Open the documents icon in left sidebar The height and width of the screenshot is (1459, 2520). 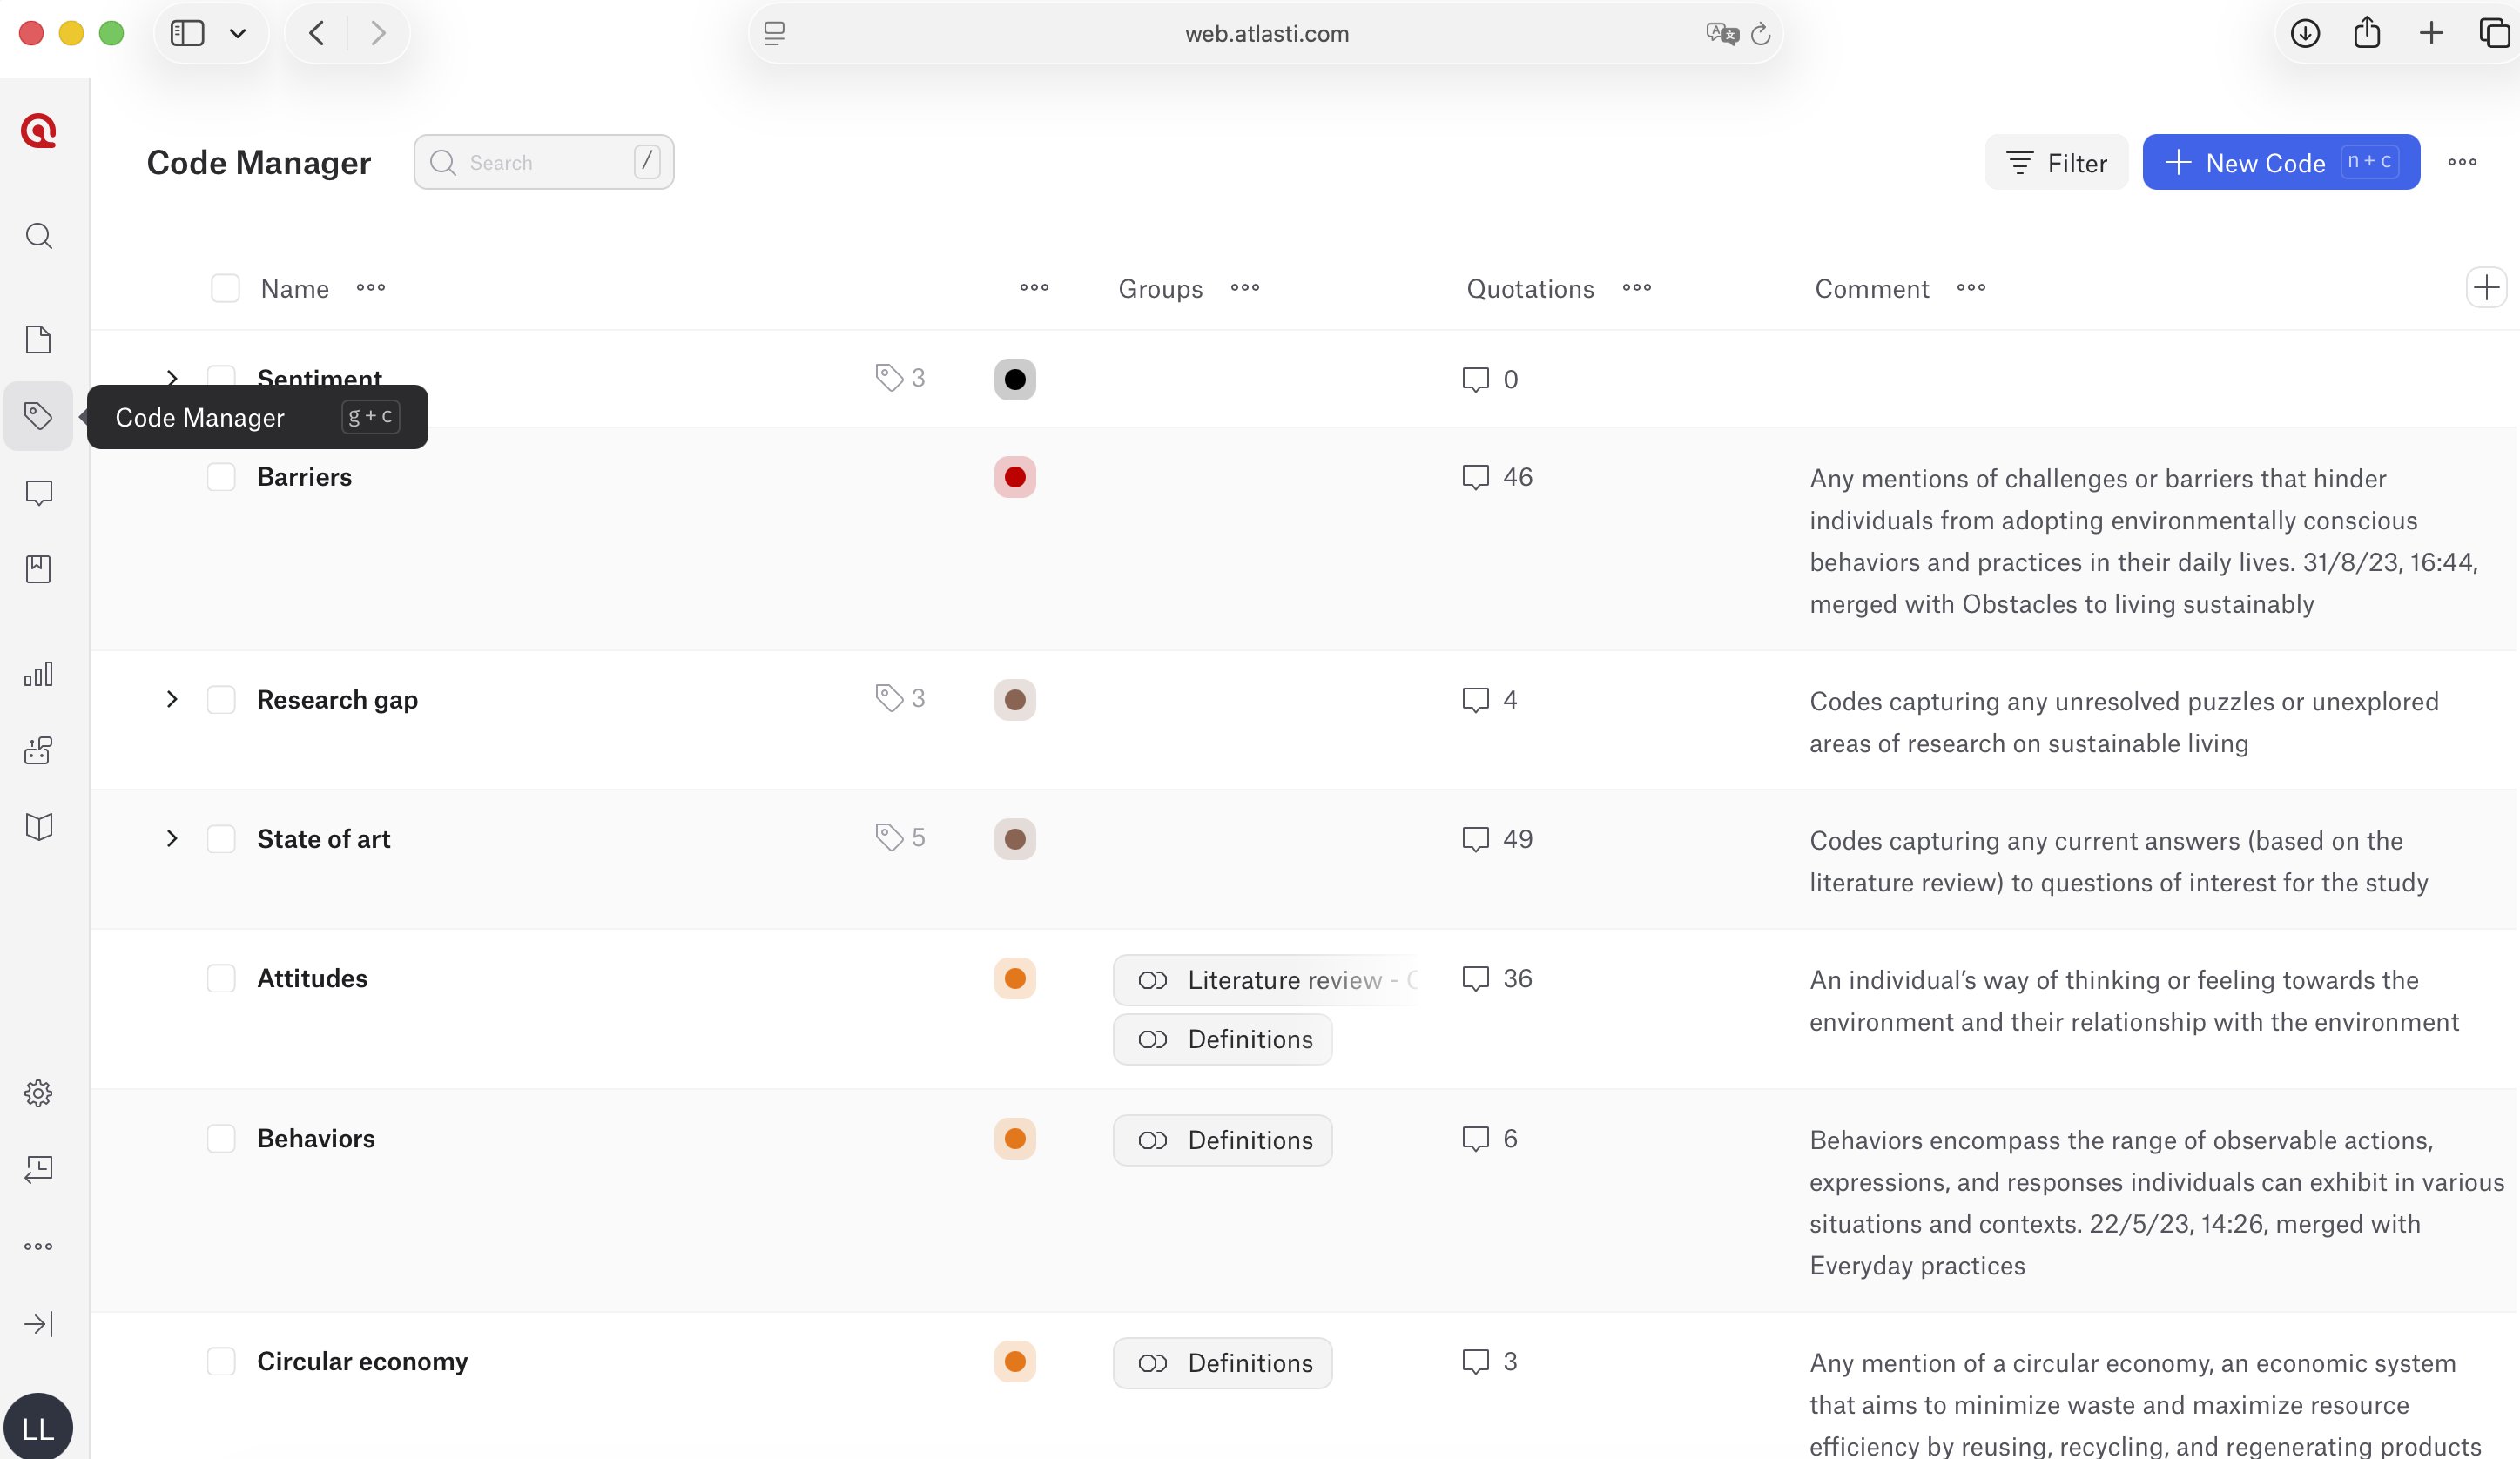click(x=38, y=339)
